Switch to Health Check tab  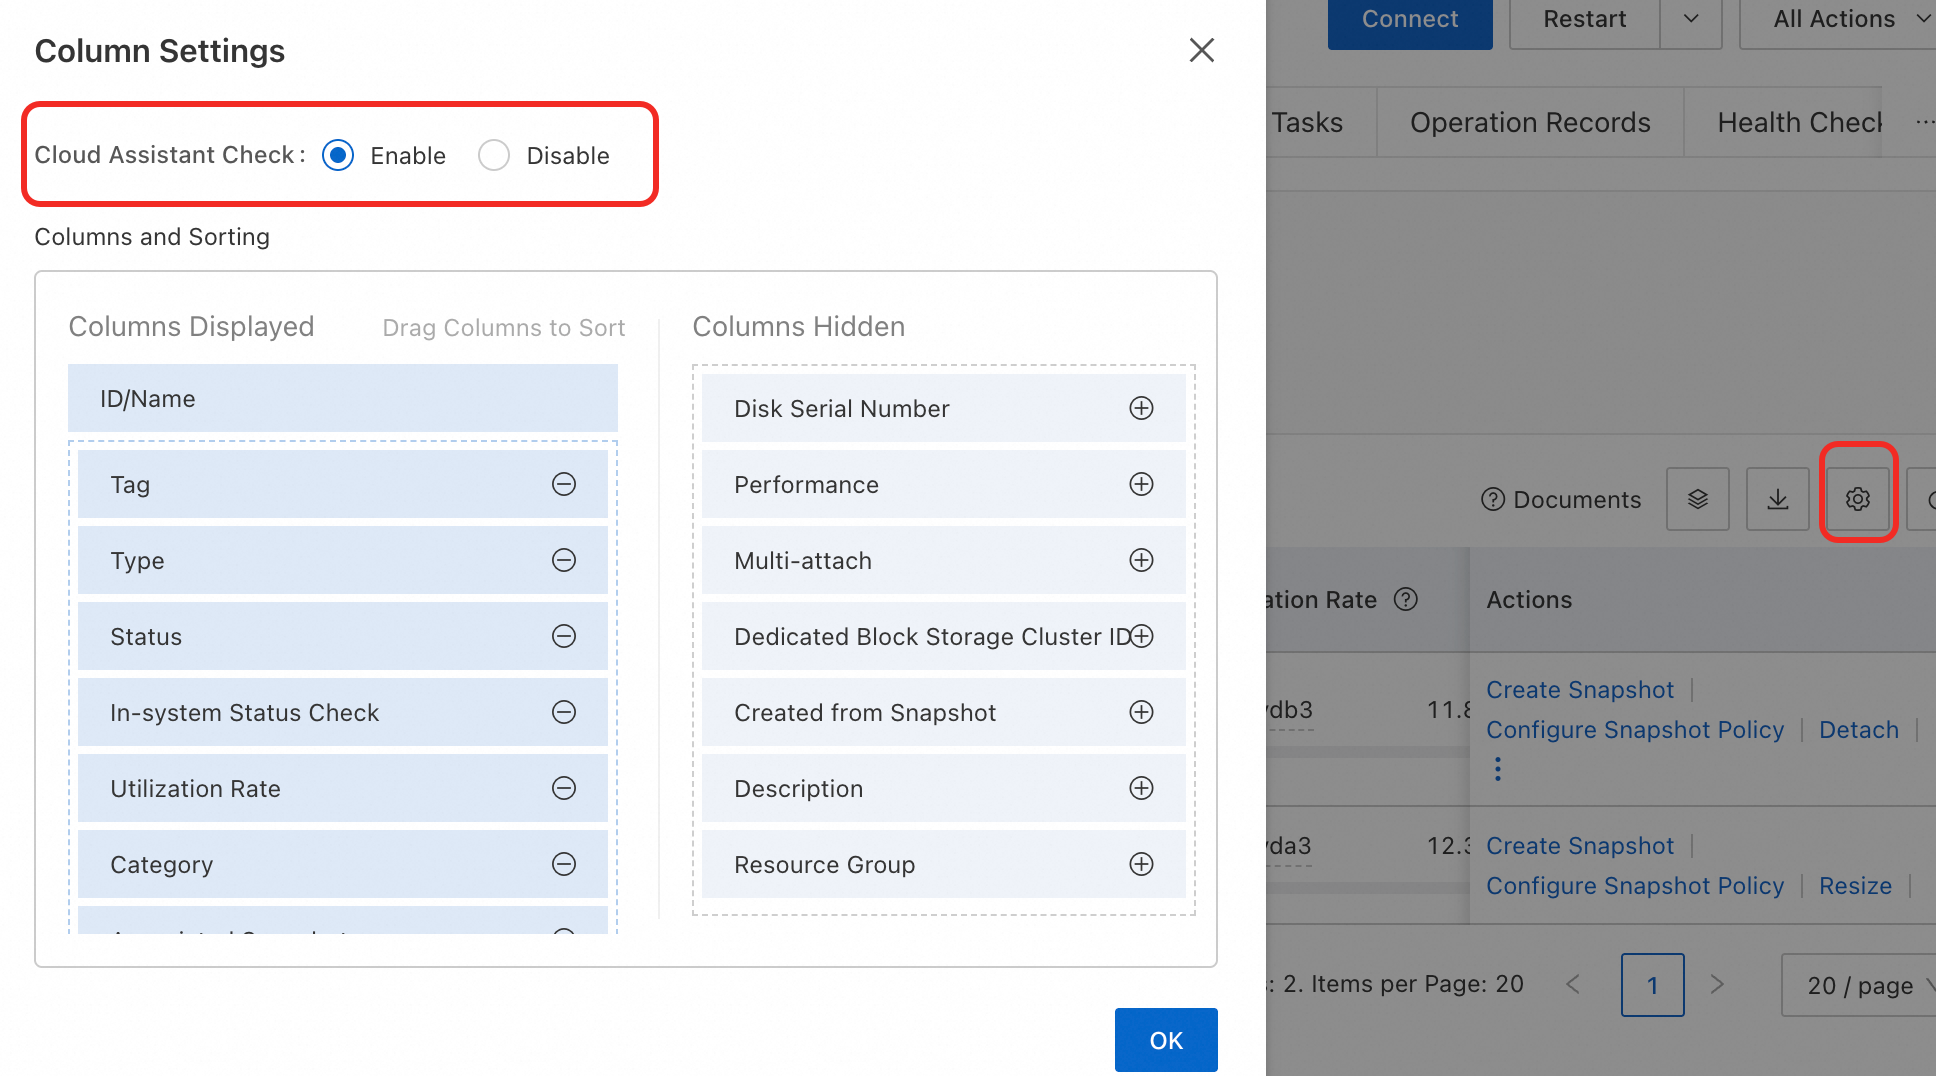click(1800, 122)
